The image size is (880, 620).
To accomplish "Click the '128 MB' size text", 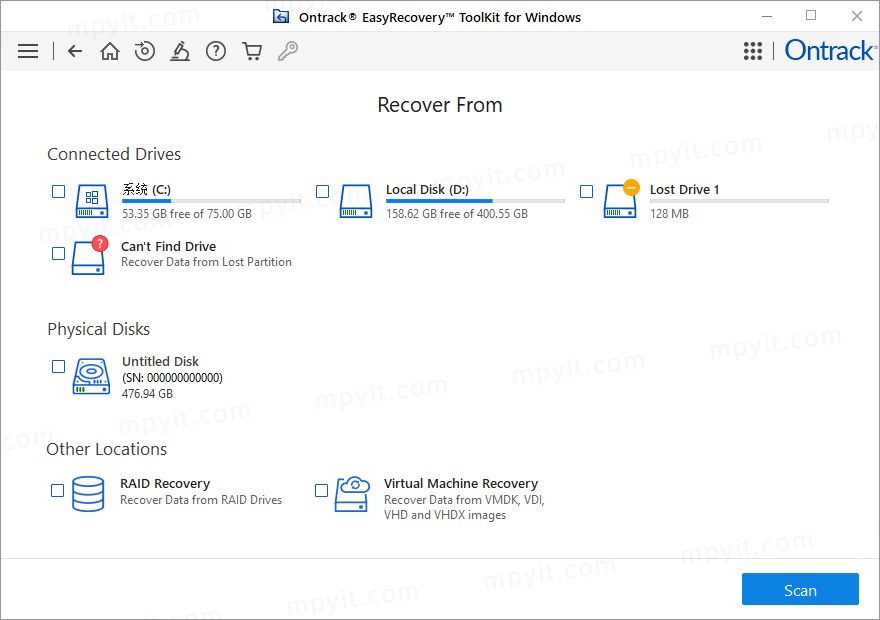I will [669, 214].
